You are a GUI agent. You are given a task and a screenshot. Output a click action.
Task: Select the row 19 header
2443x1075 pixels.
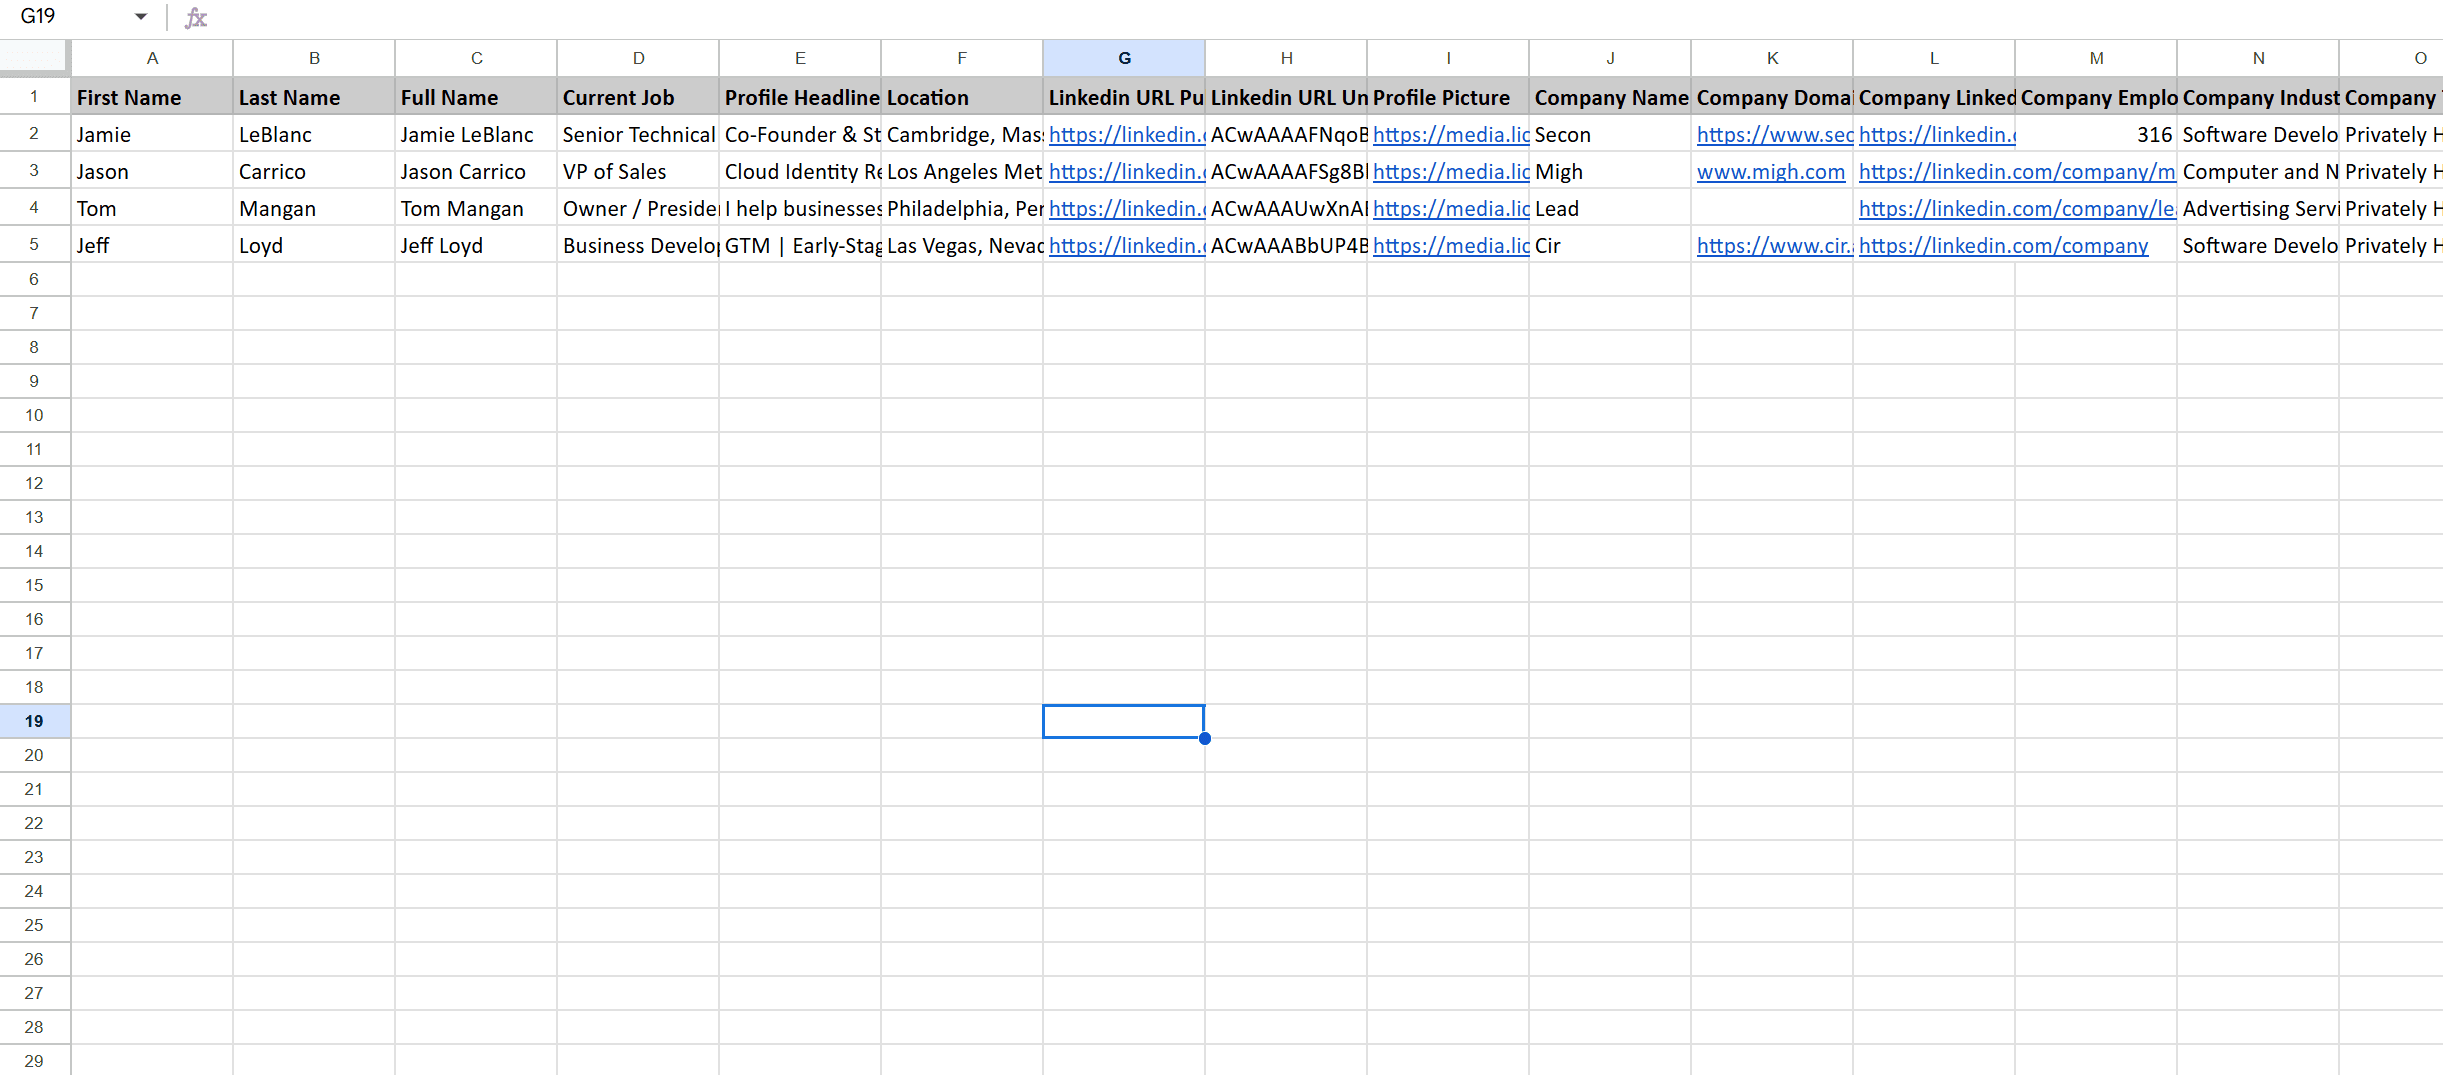(34, 721)
